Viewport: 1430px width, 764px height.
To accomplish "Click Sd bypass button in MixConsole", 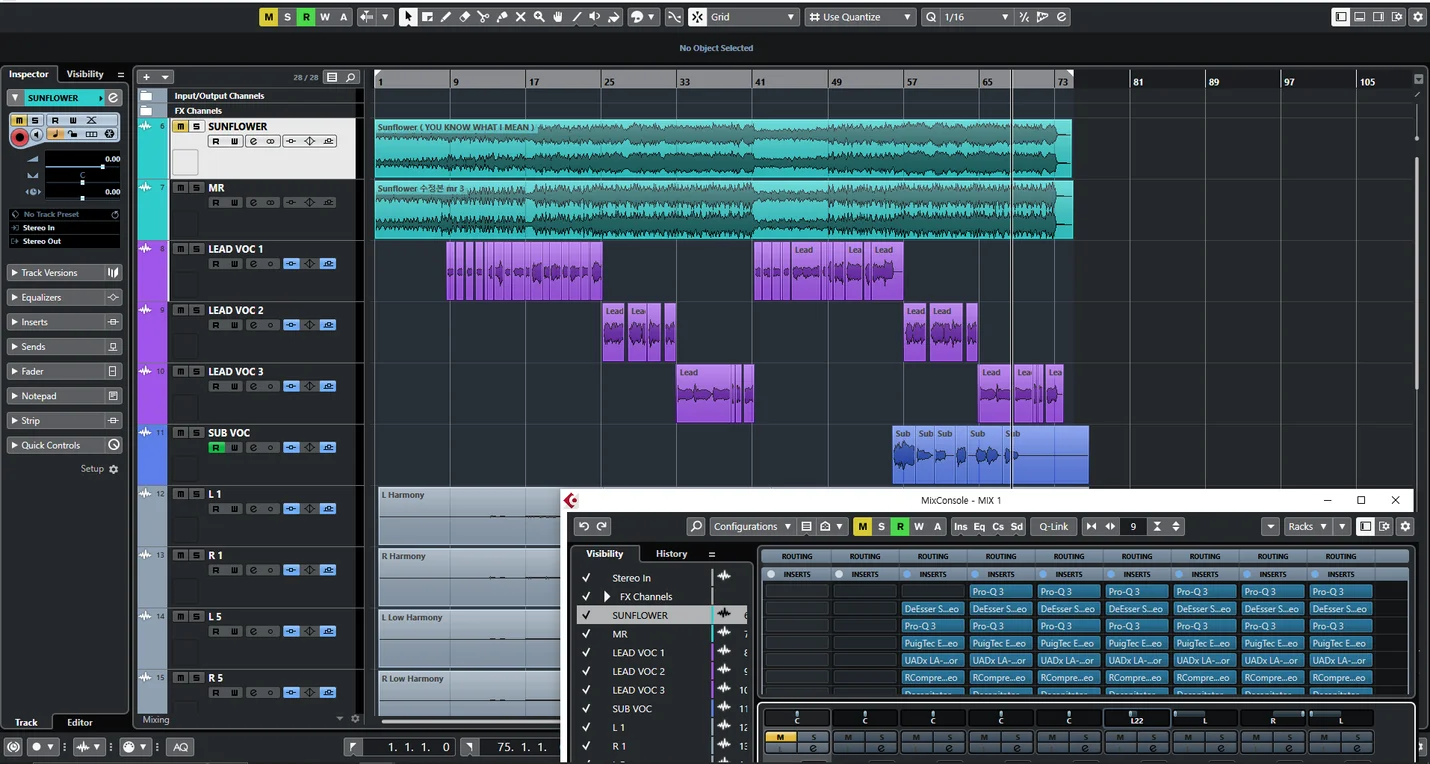I will (x=1016, y=526).
